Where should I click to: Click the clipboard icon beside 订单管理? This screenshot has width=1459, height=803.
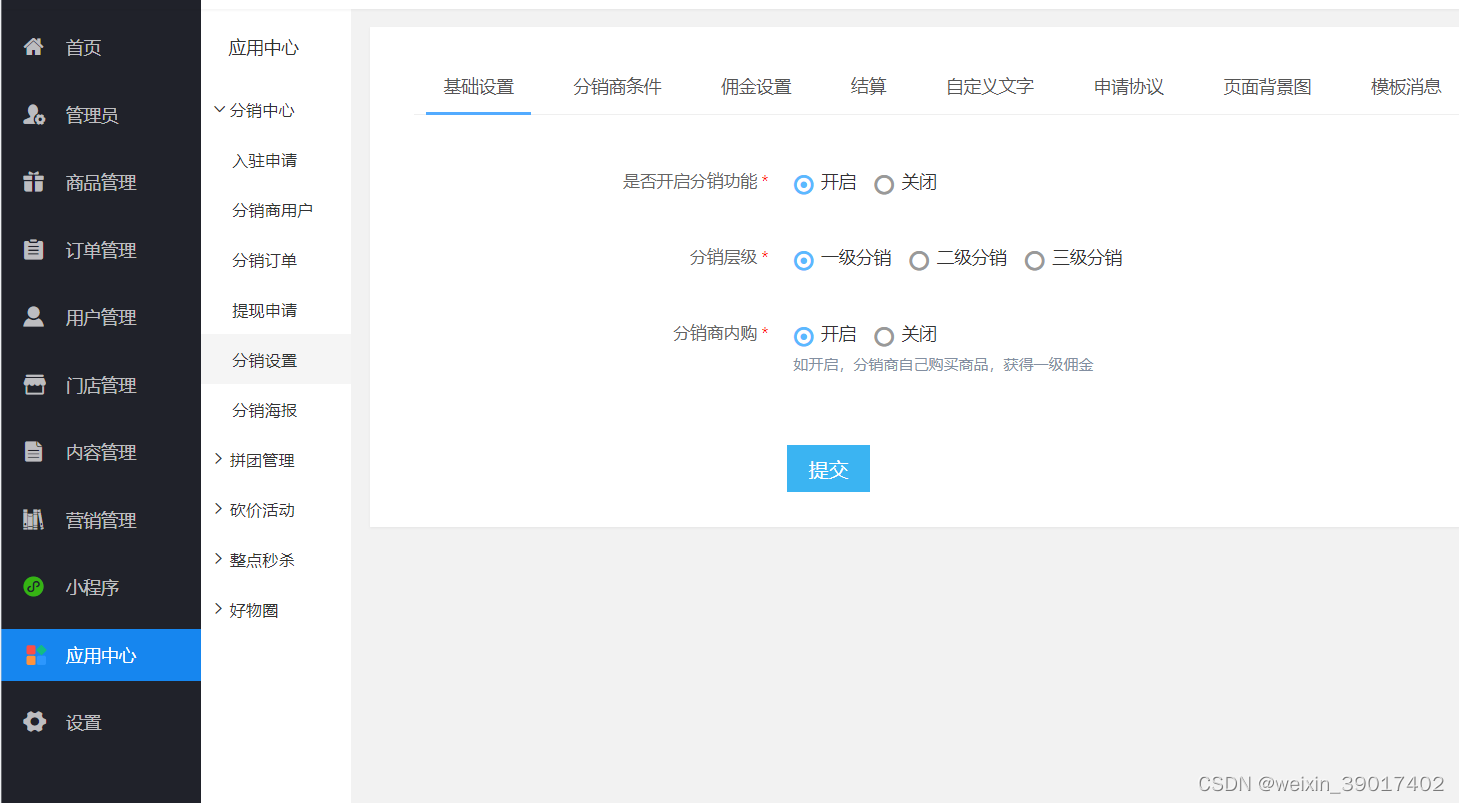34,250
